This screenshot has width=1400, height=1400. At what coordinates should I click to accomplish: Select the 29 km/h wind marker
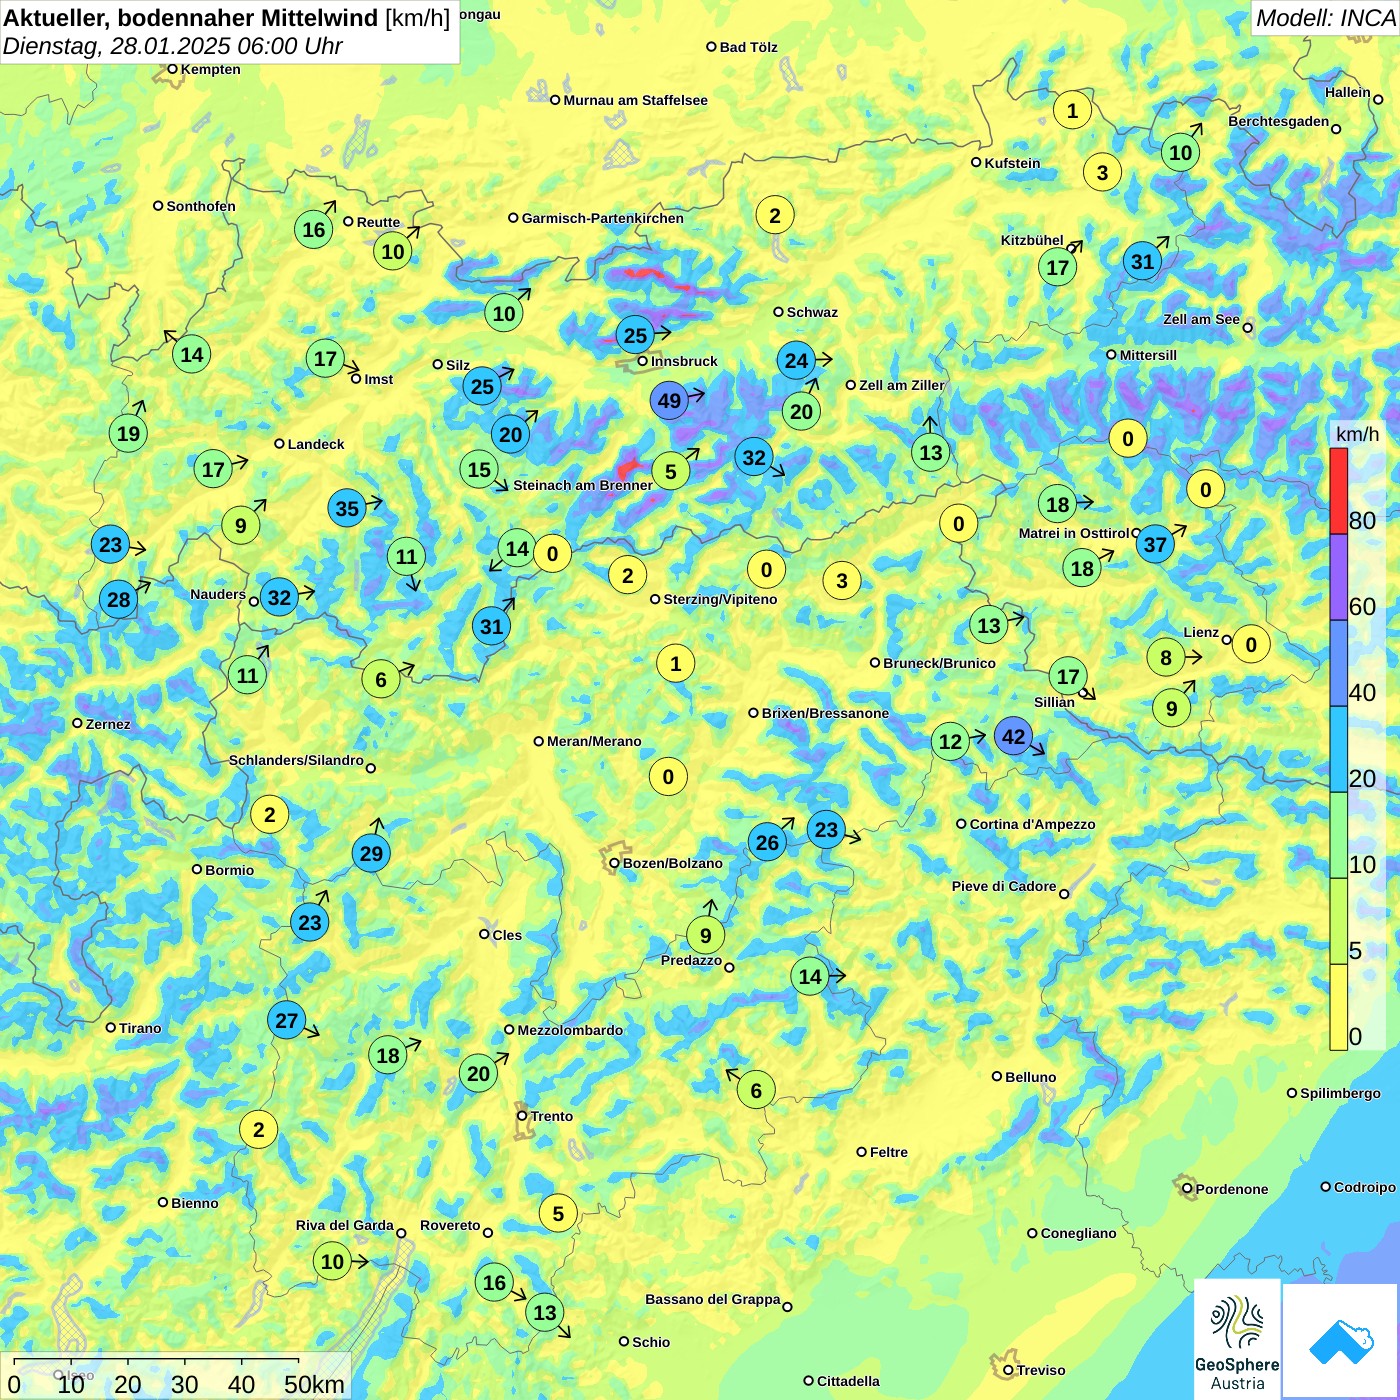[371, 853]
